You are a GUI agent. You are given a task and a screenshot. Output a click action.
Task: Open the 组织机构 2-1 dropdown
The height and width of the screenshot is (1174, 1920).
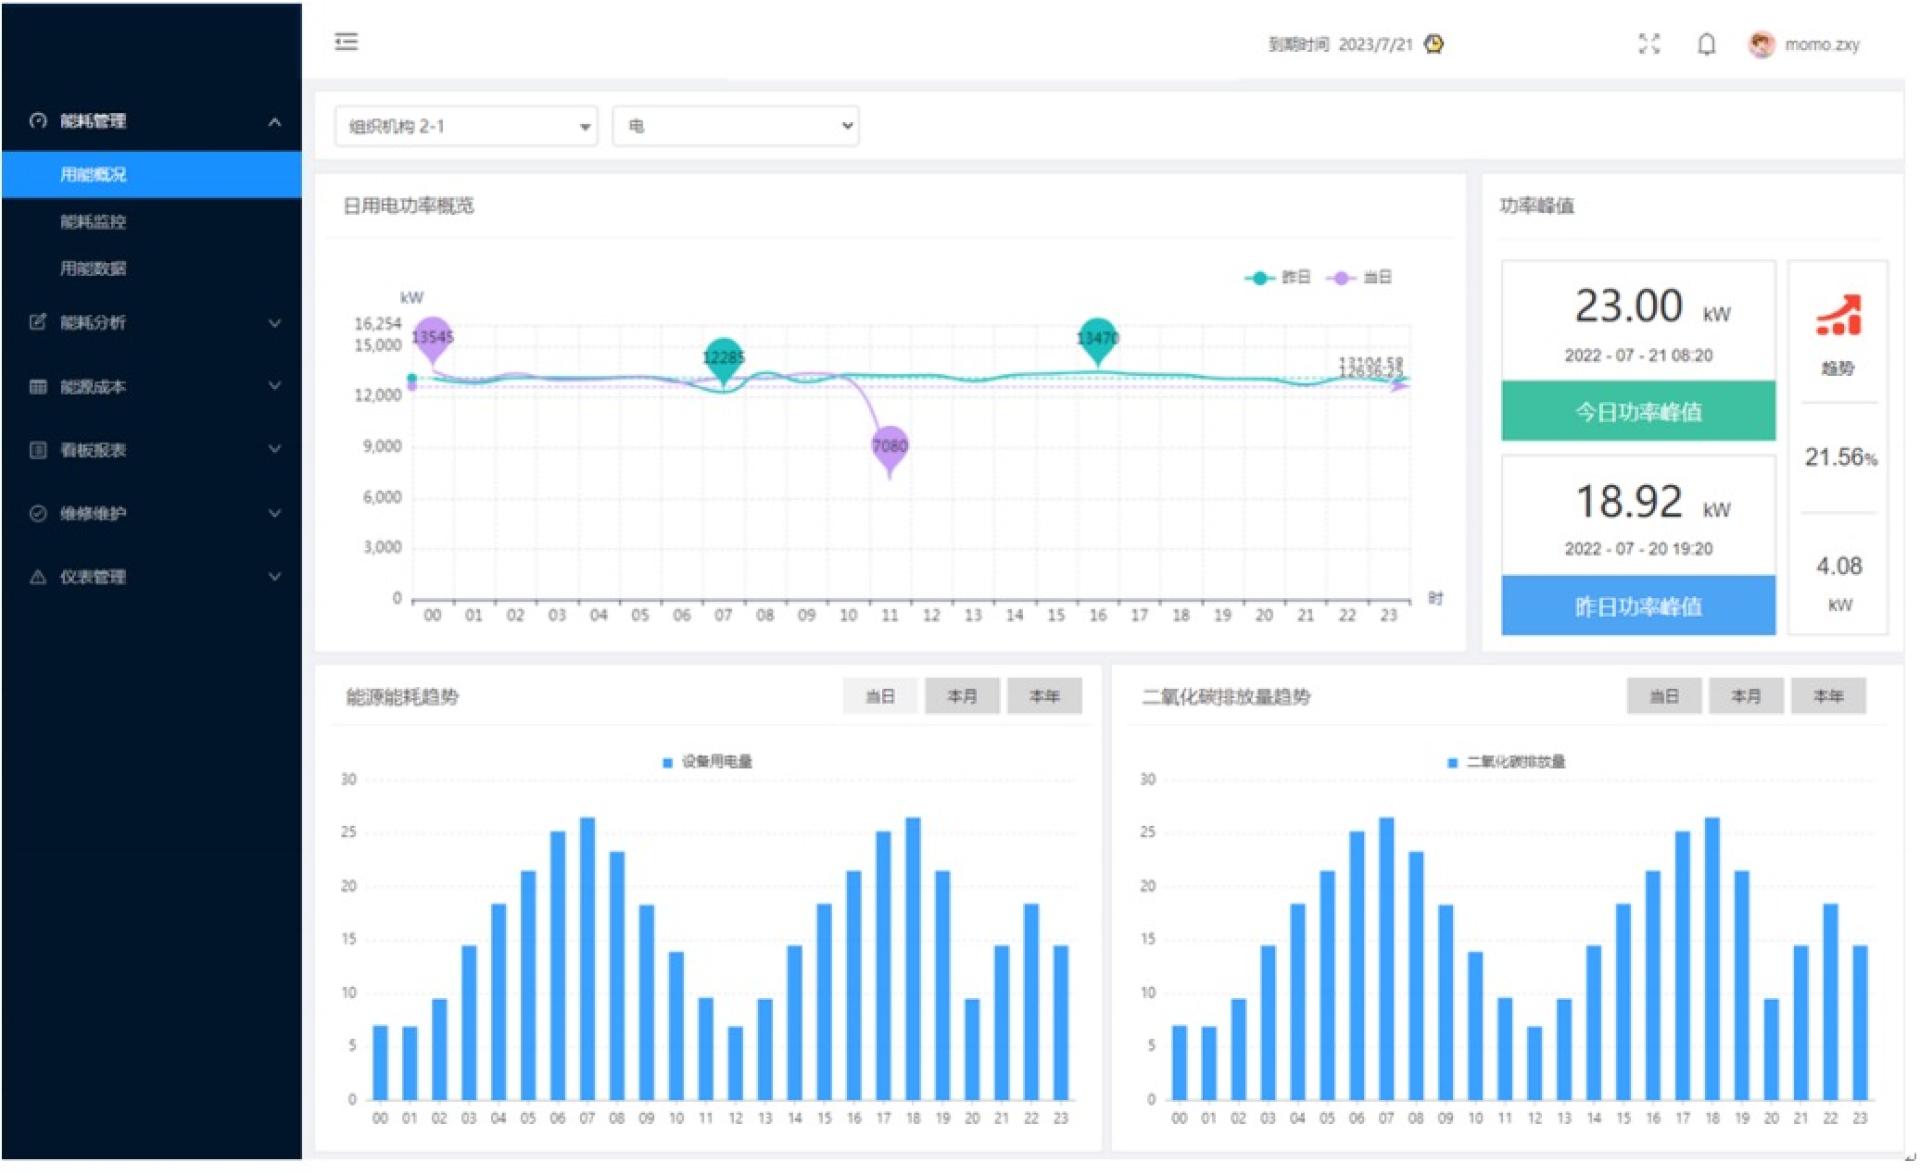[x=466, y=126]
